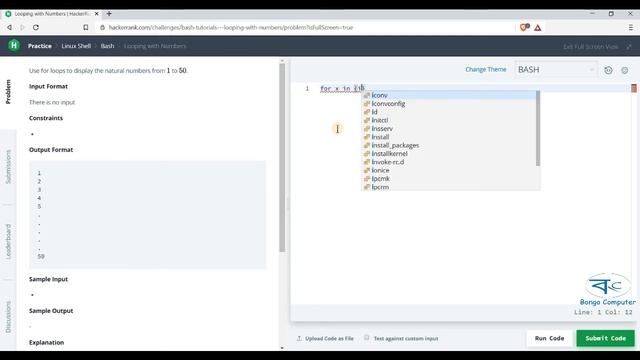Click the problem panel vertical scrollbar

[282, 157]
